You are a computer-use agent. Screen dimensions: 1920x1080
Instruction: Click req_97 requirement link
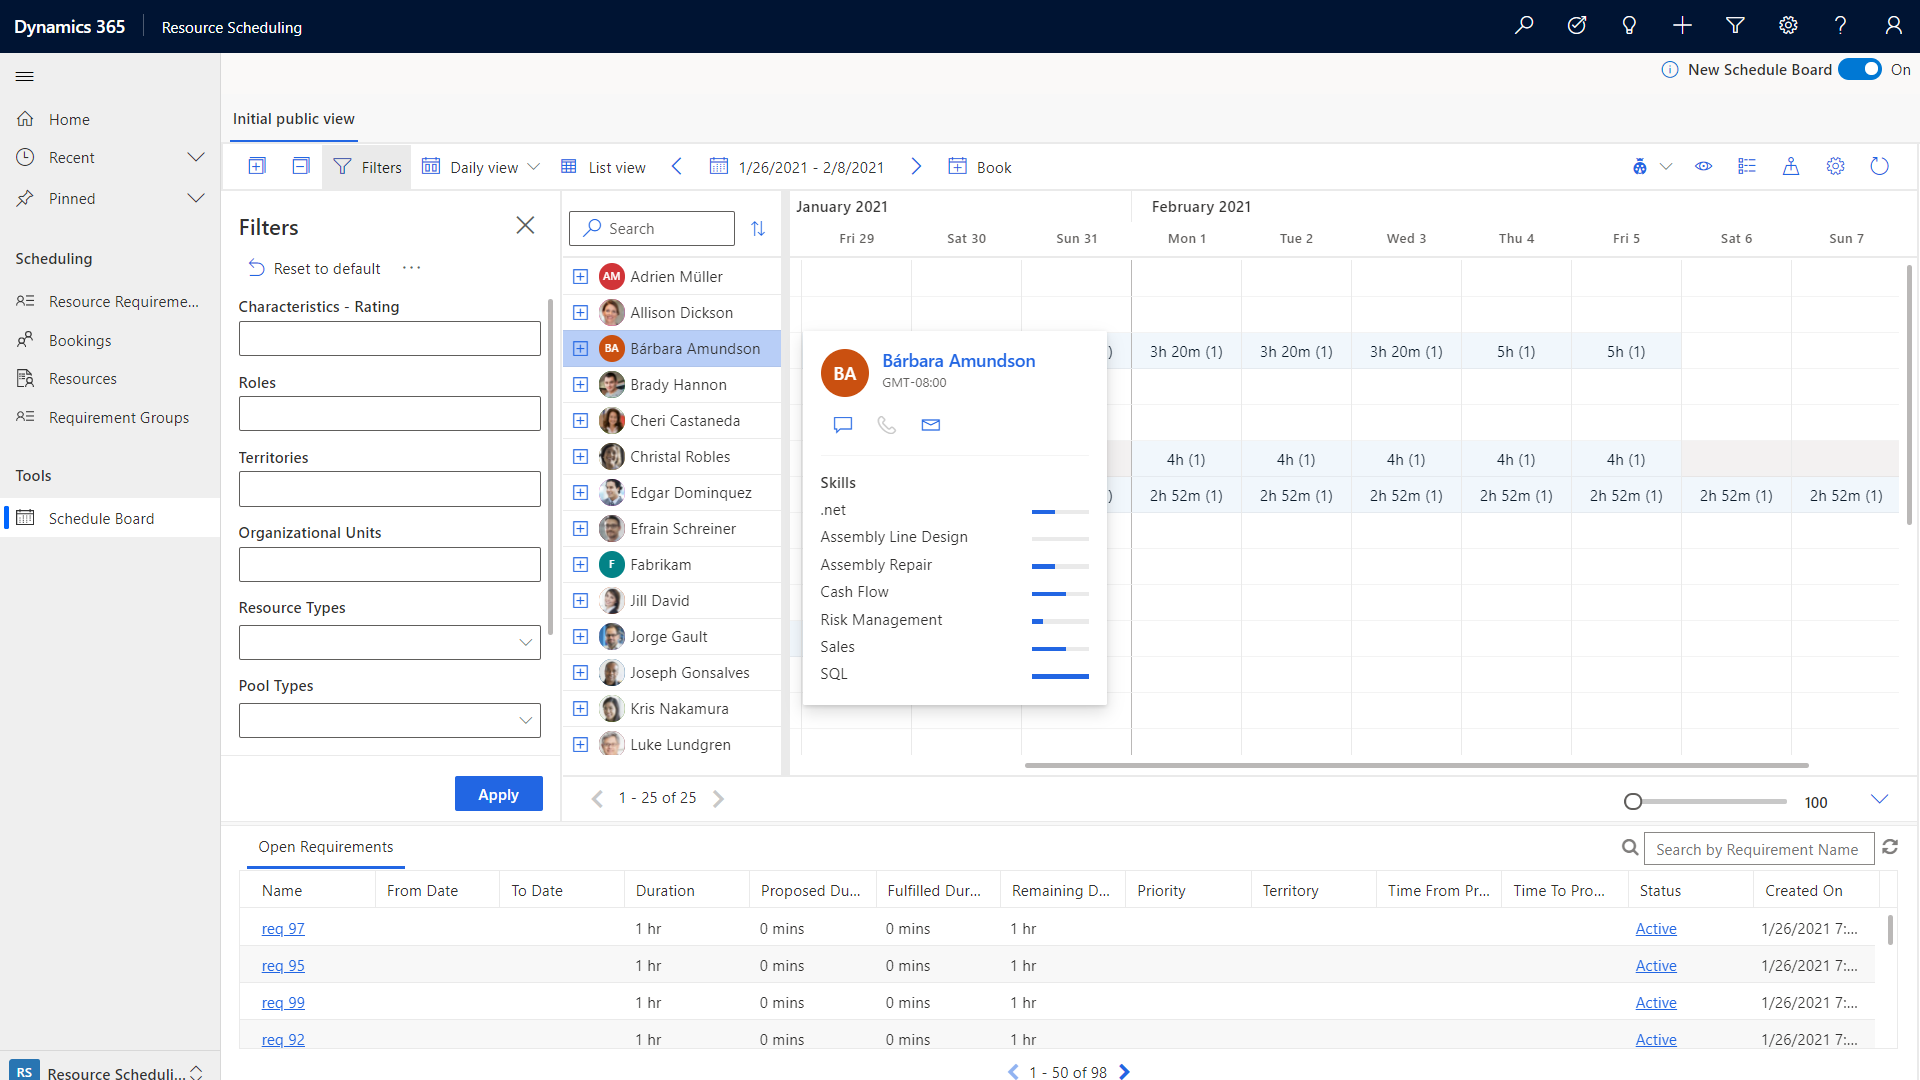pyautogui.click(x=282, y=927)
